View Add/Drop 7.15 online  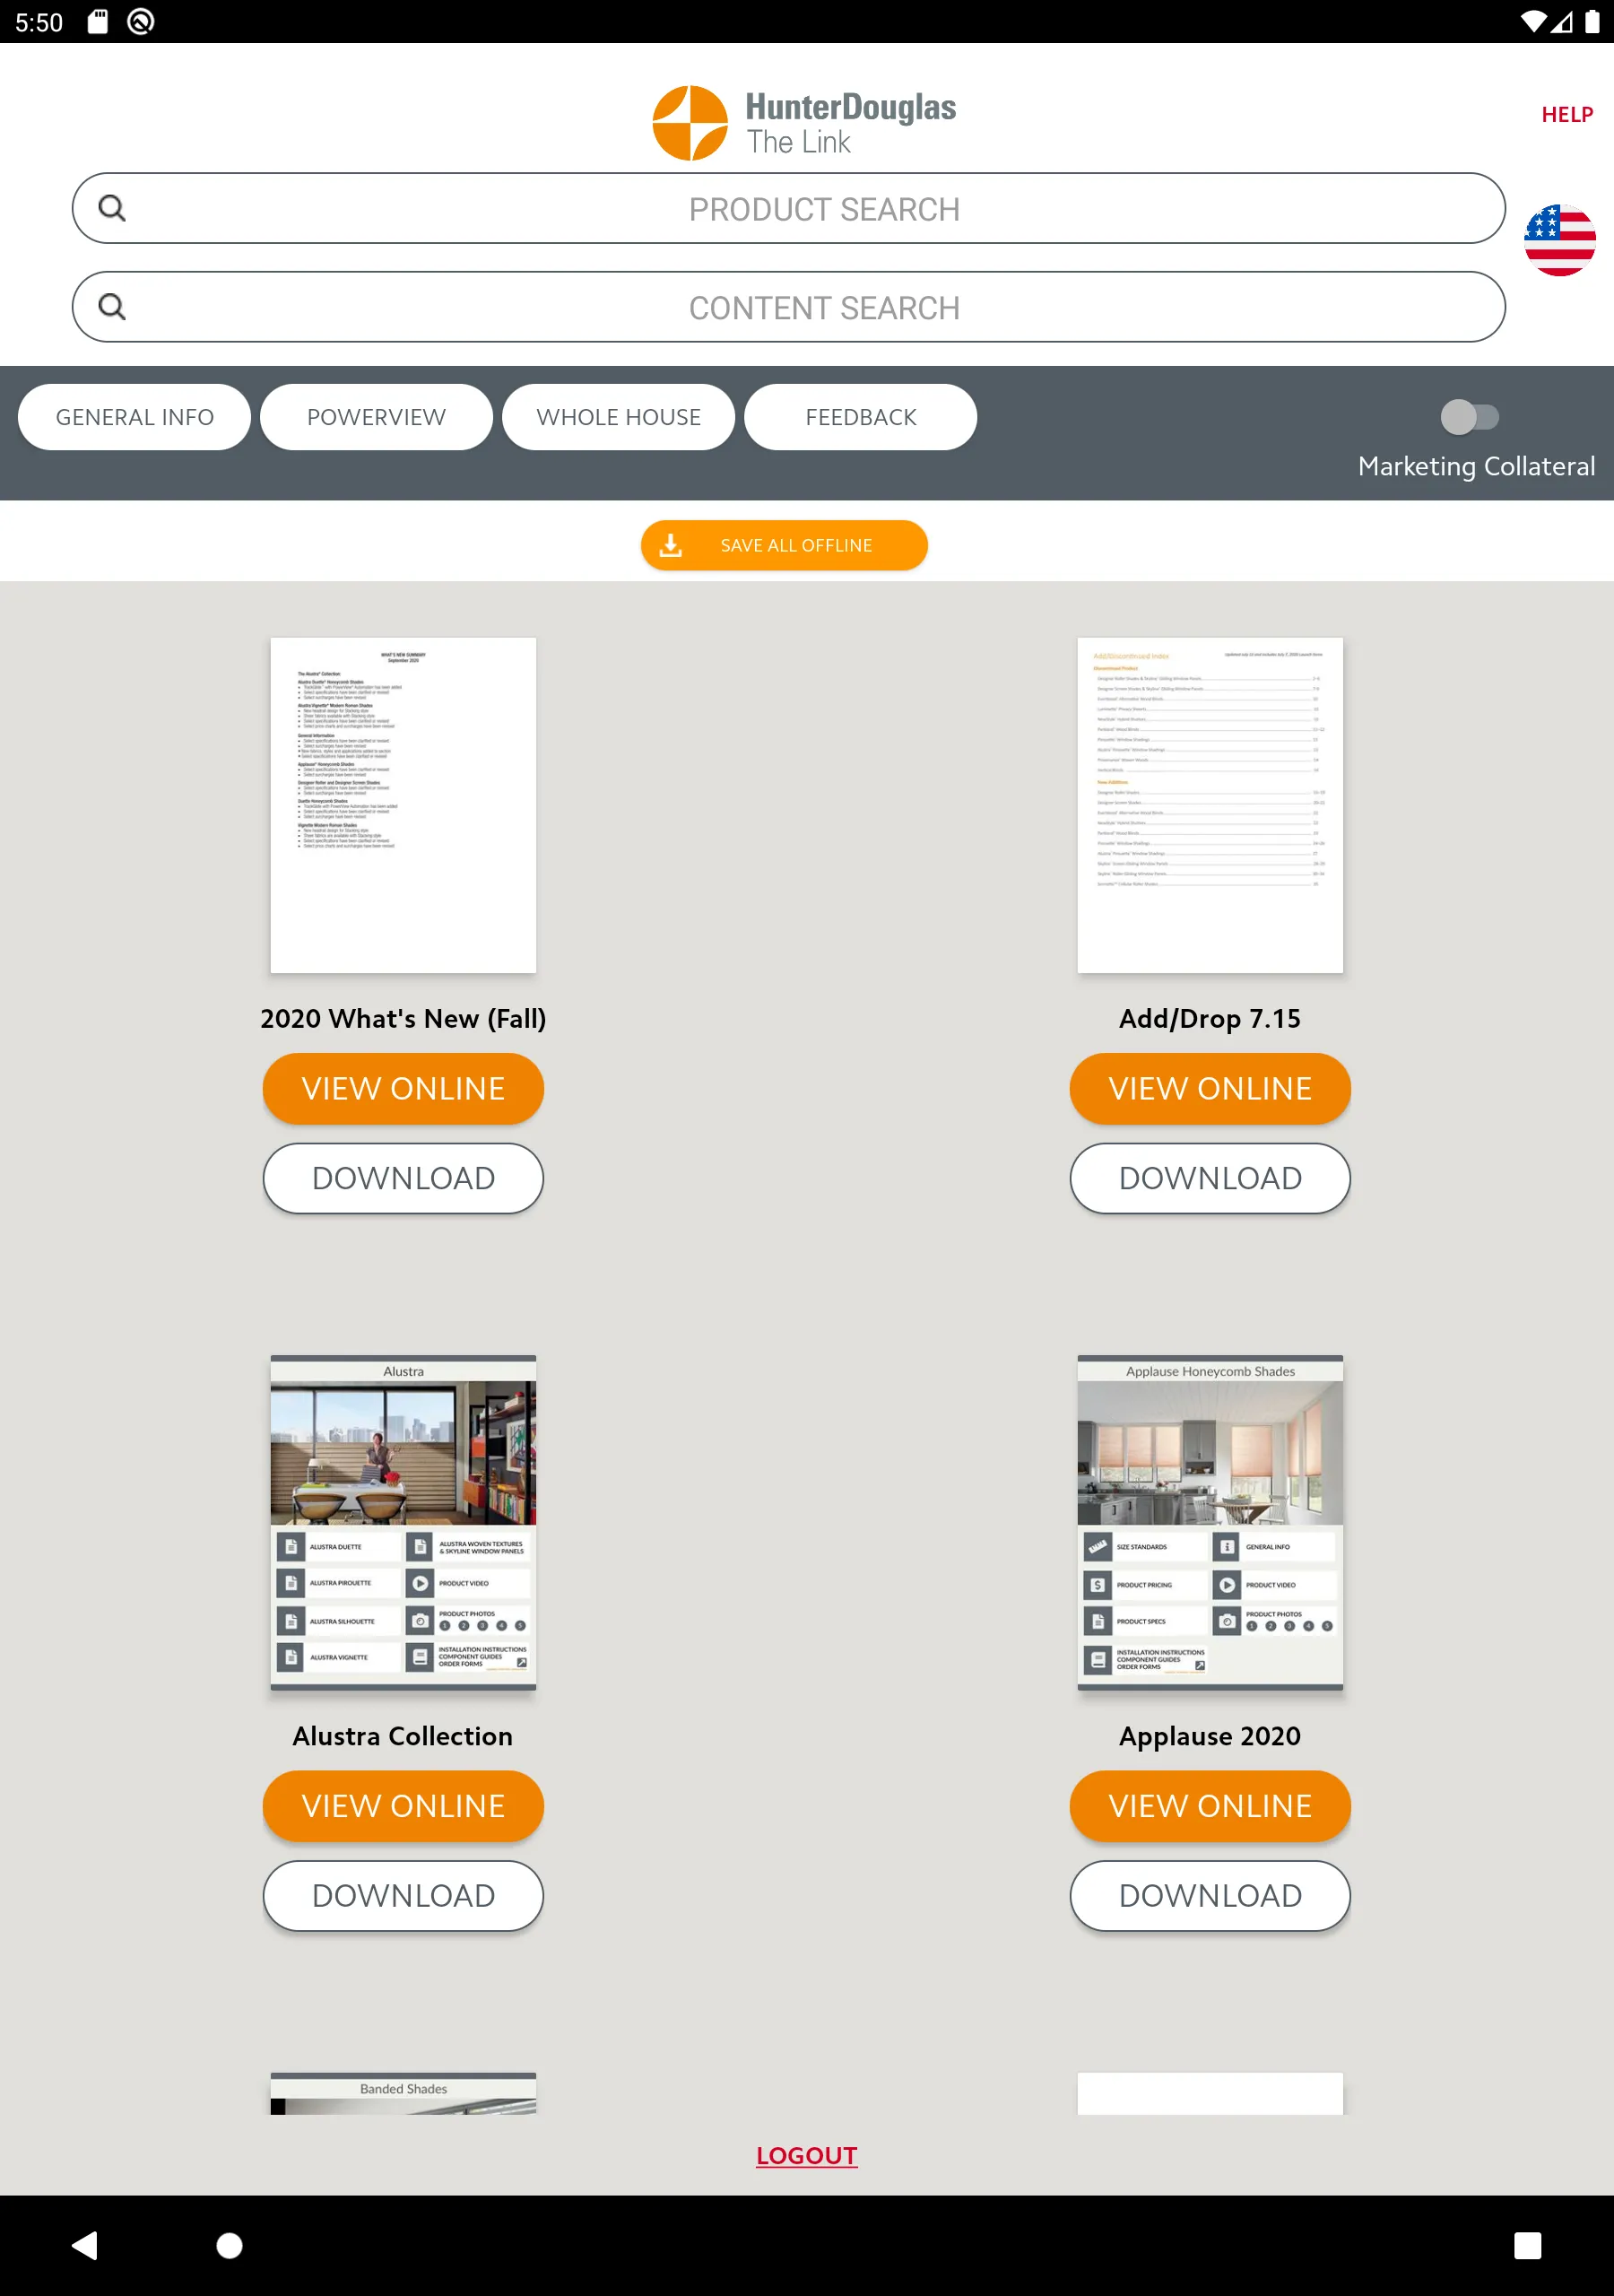tap(1210, 1088)
